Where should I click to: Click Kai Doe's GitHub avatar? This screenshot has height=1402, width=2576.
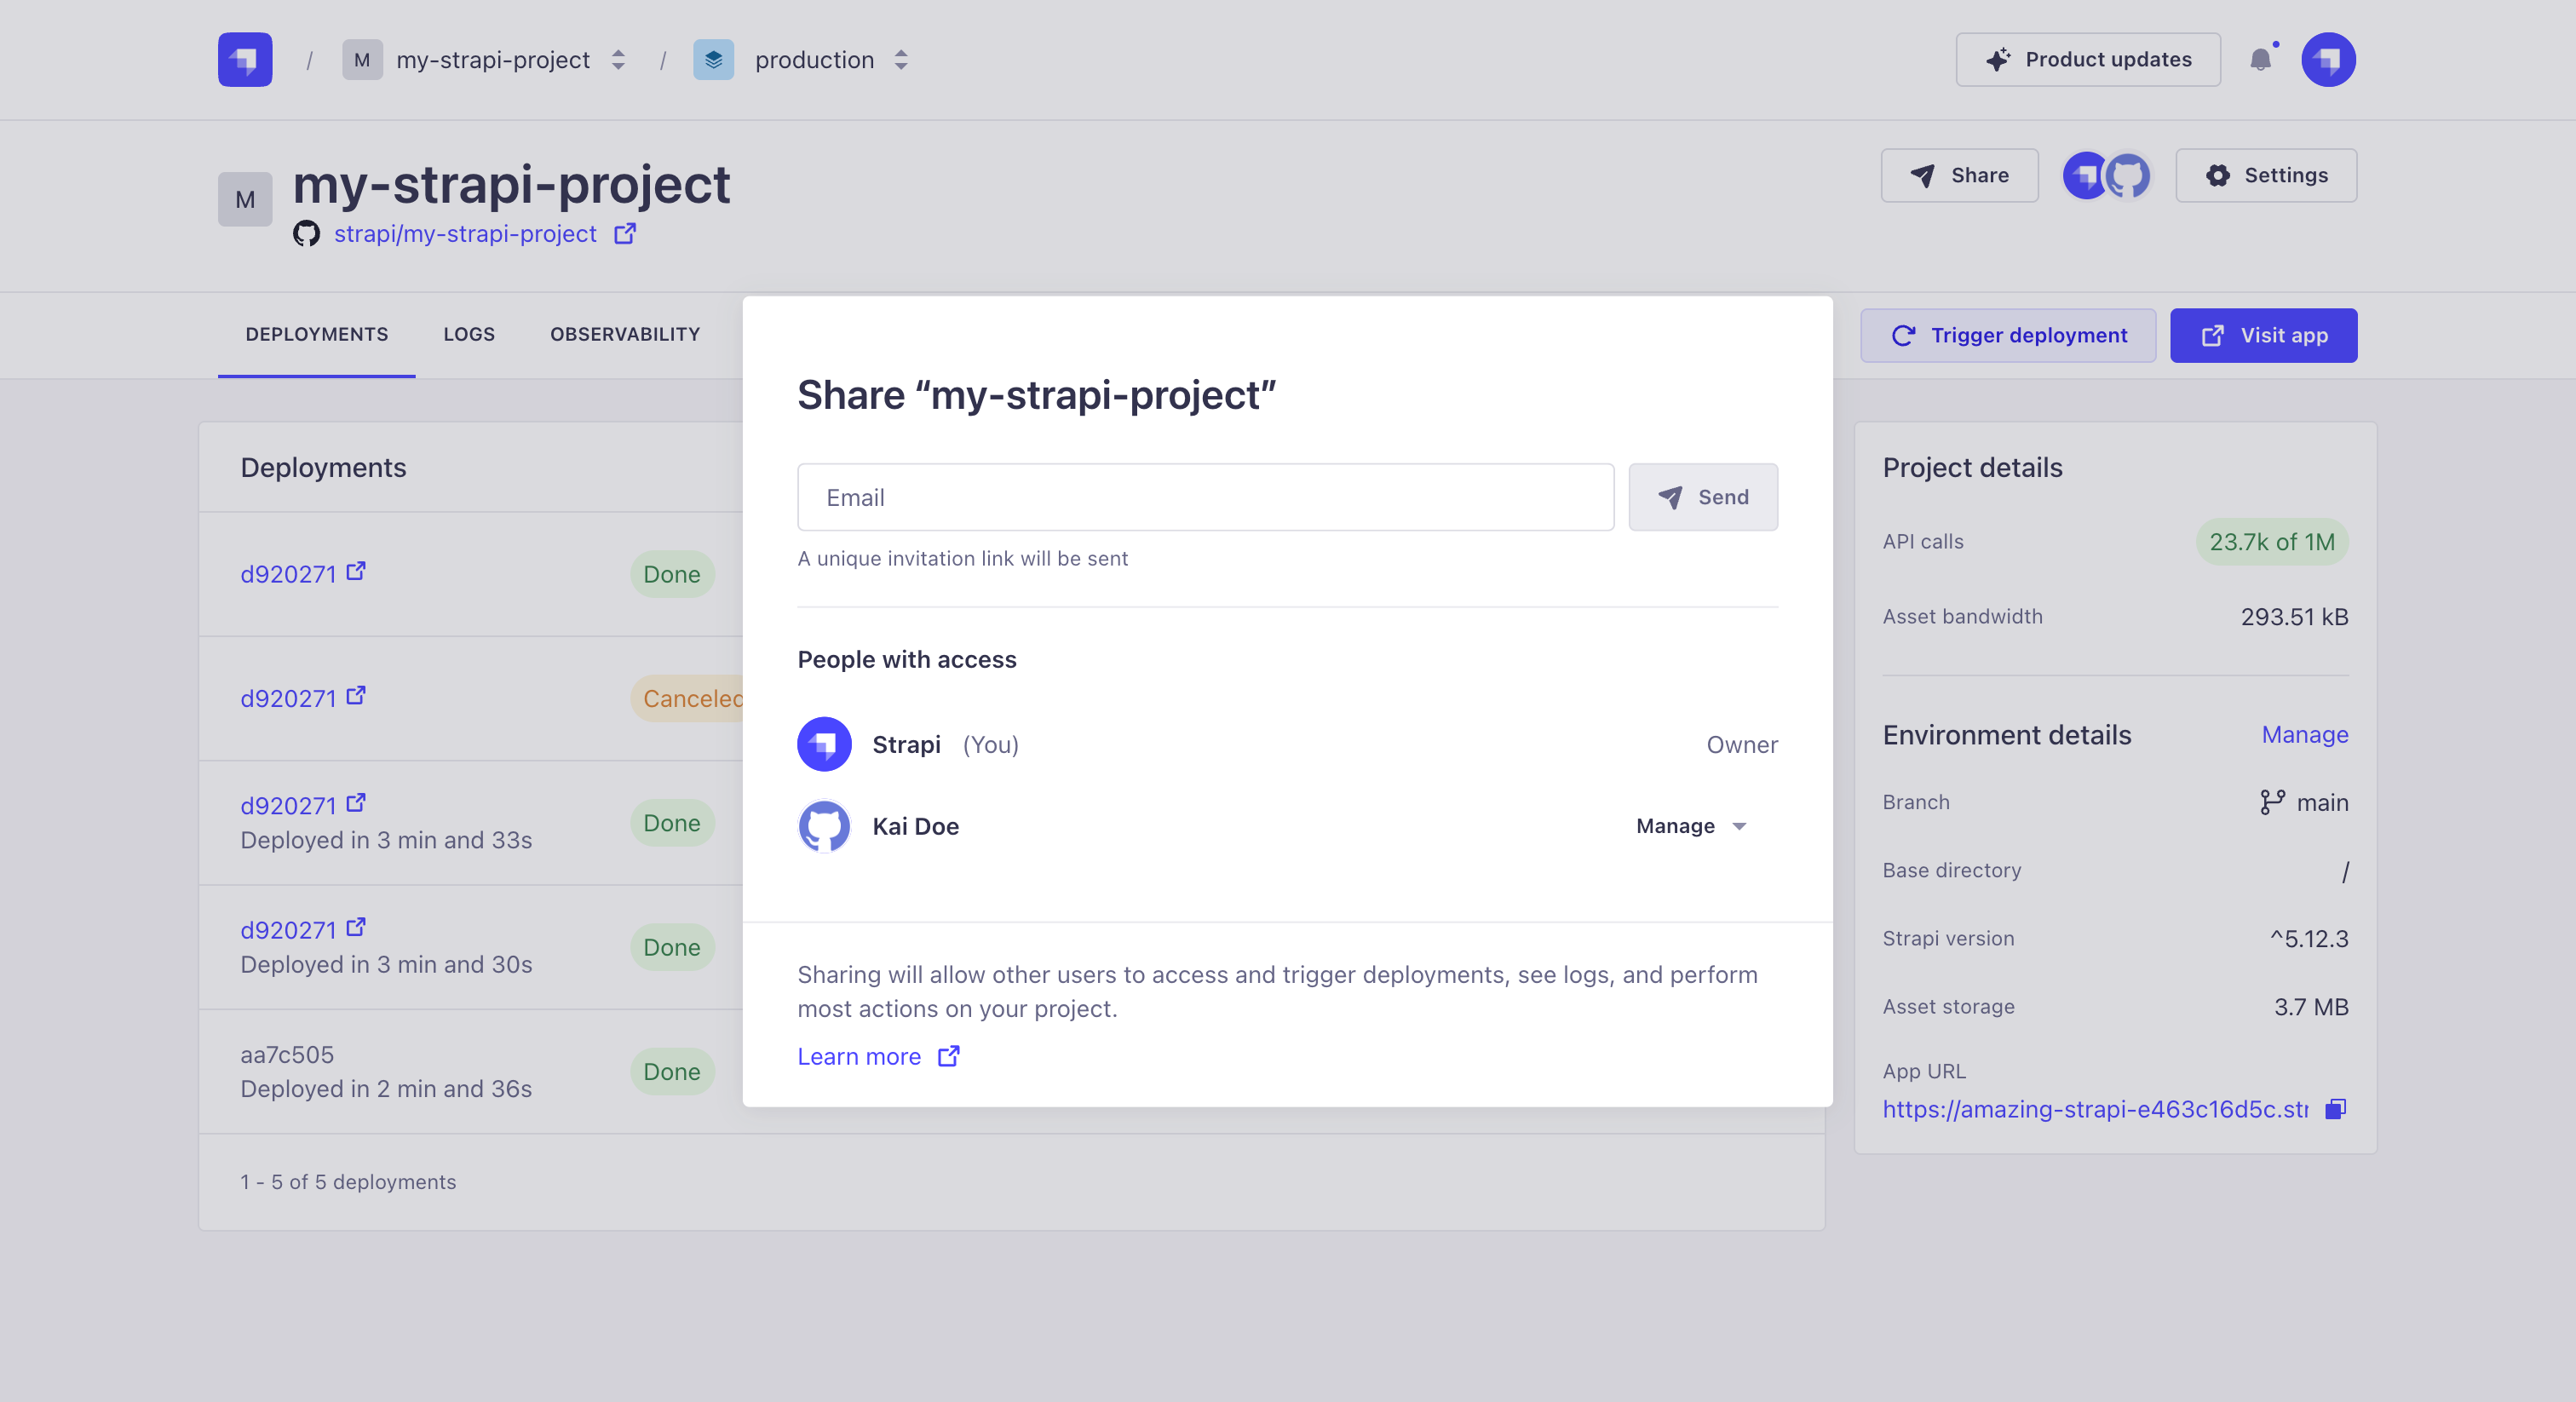[x=824, y=827]
